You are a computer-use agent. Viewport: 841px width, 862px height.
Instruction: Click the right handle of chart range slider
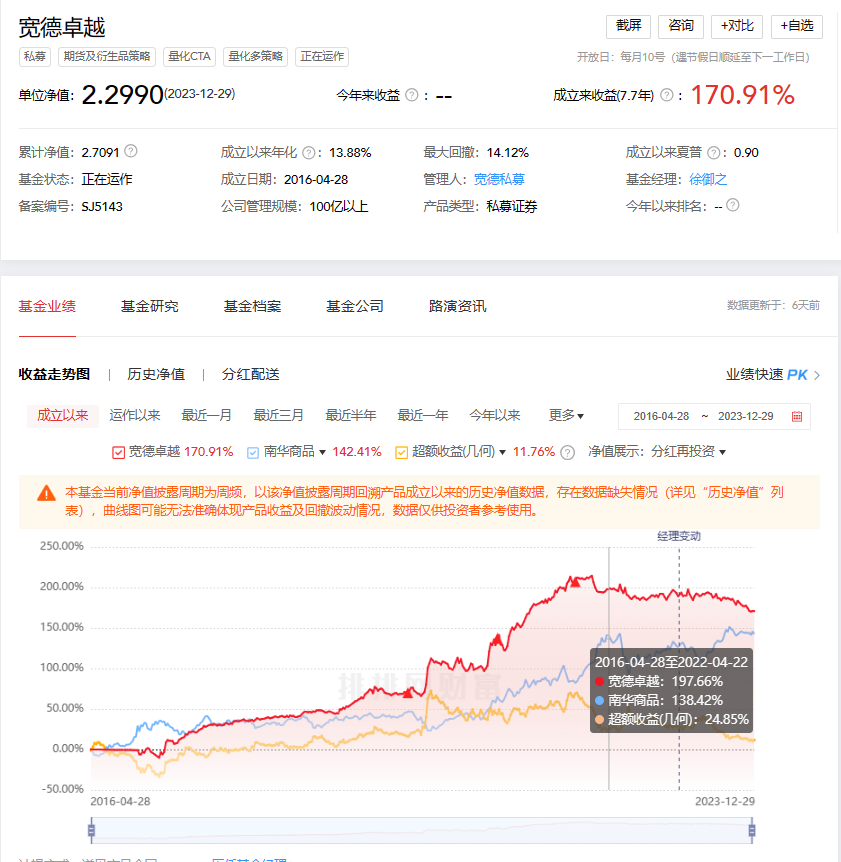[x=752, y=830]
